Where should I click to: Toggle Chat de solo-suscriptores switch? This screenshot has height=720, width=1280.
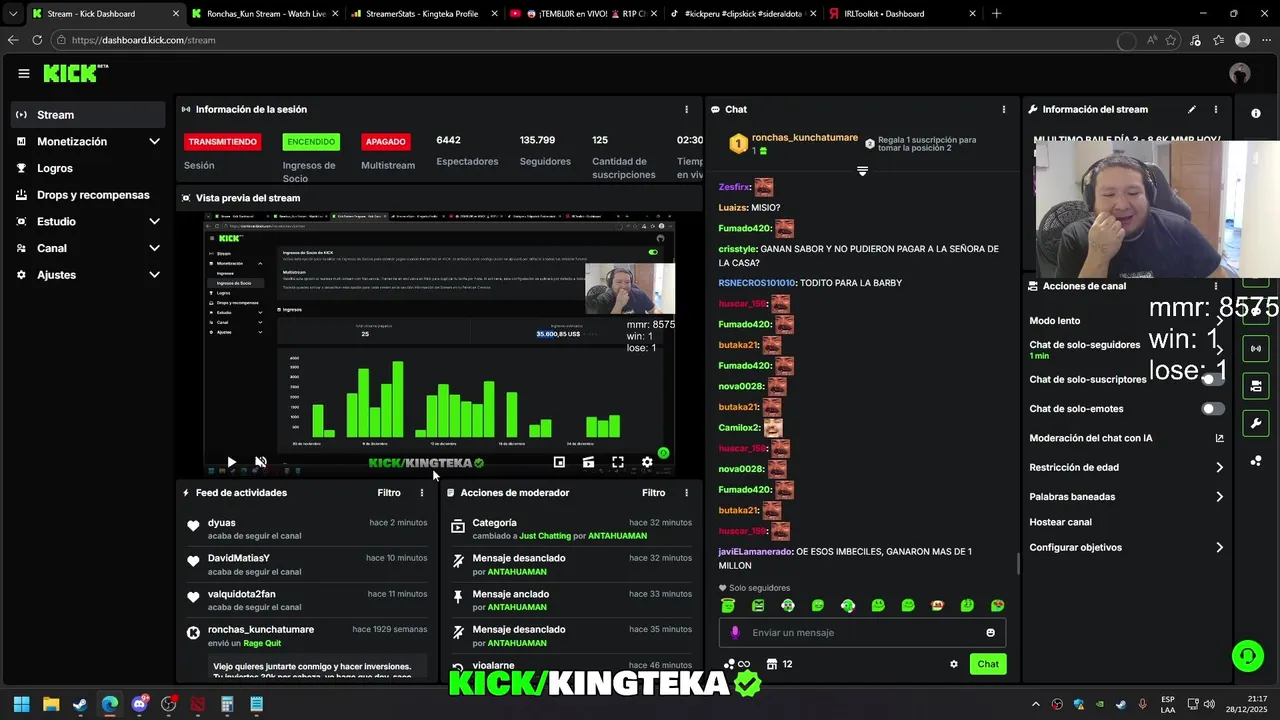pyautogui.click(x=1213, y=379)
